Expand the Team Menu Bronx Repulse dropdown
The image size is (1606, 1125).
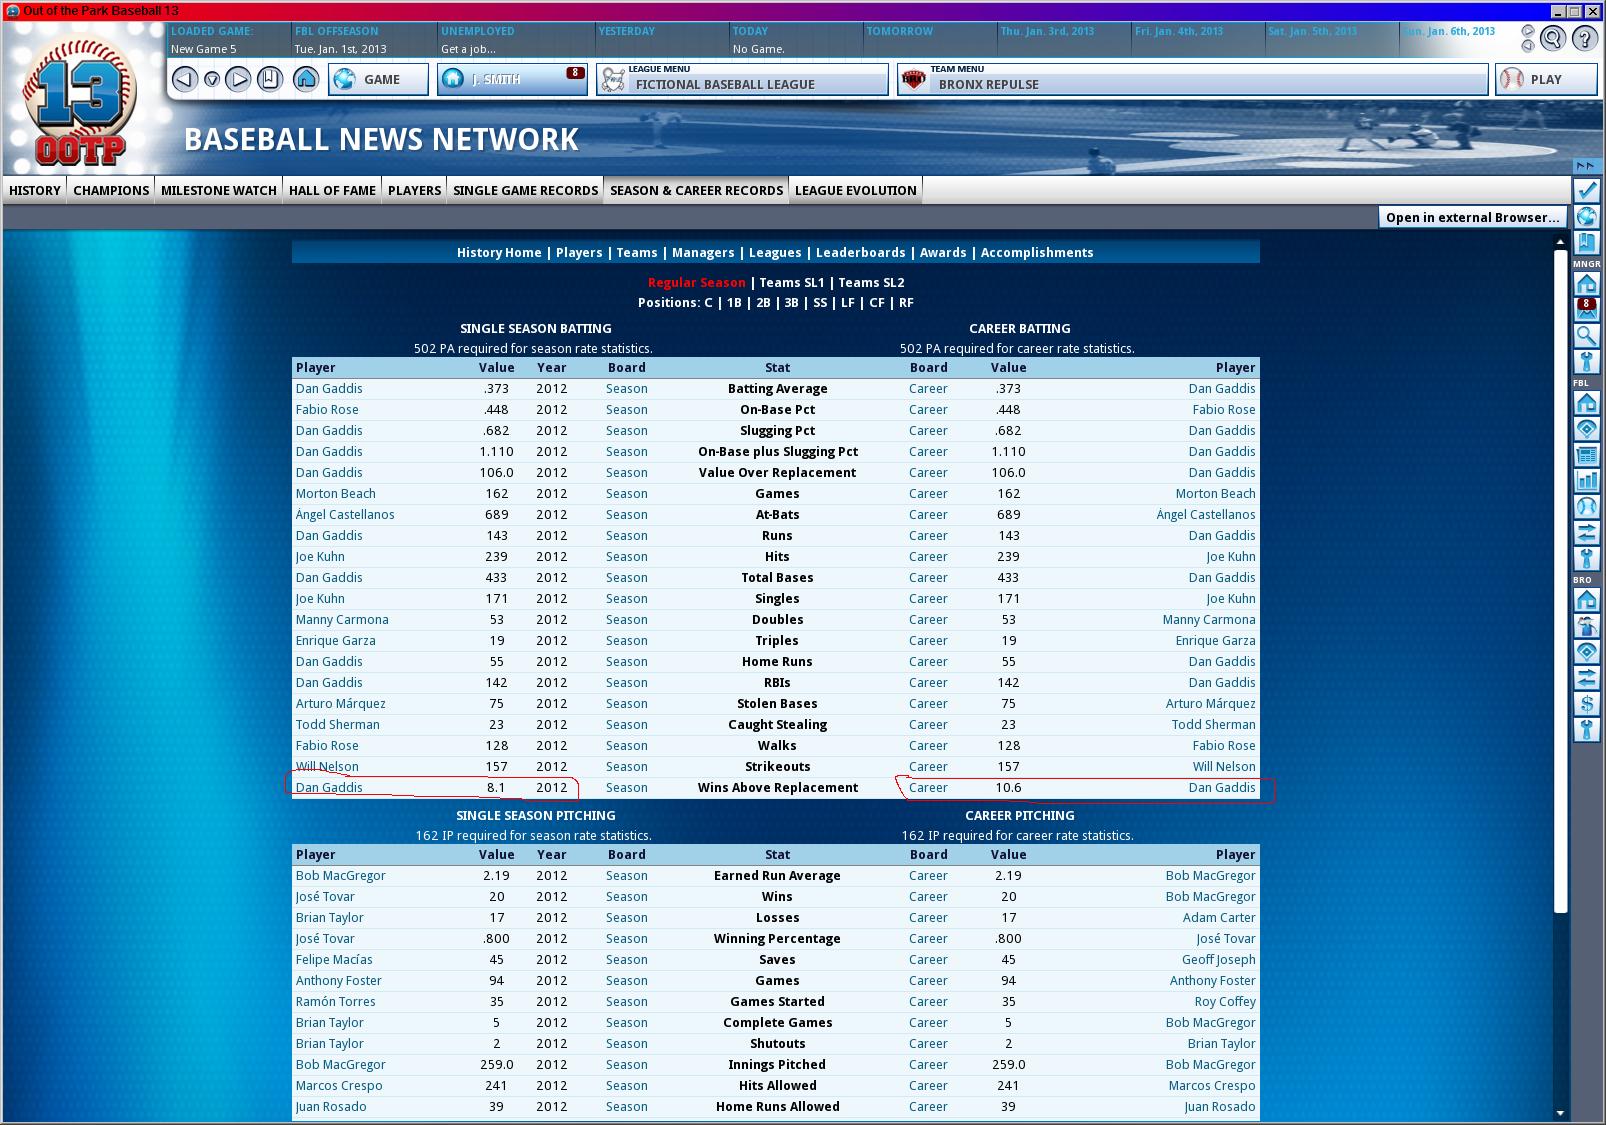tap(1192, 79)
